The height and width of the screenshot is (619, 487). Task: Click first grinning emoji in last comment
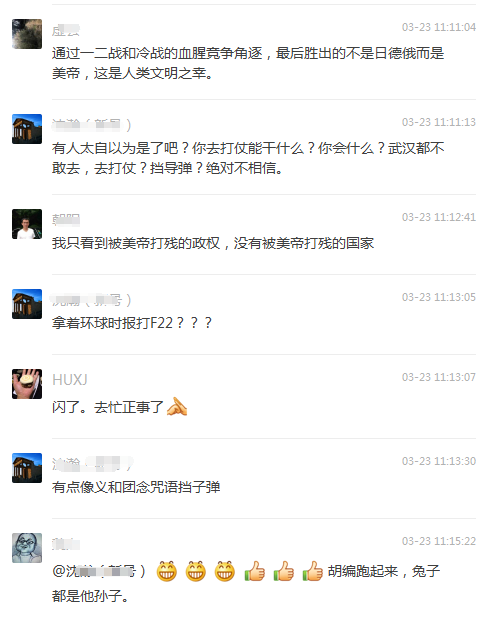[x=167, y=571]
